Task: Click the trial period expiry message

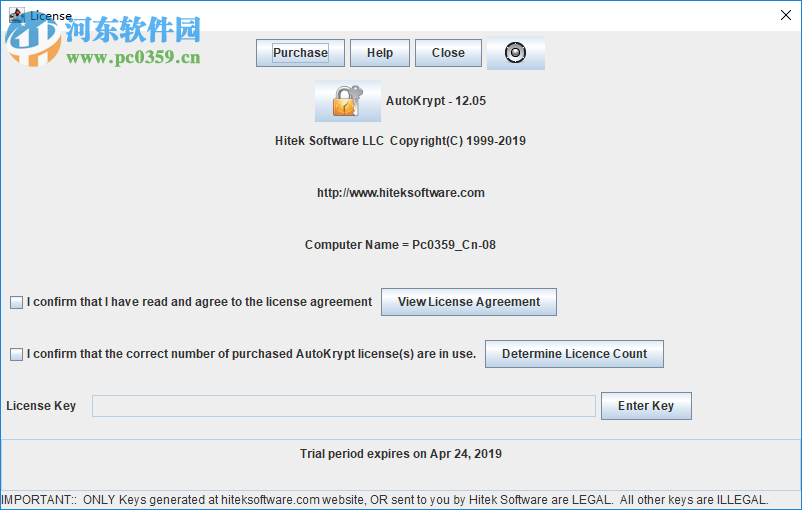Action: click(x=400, y=454)
